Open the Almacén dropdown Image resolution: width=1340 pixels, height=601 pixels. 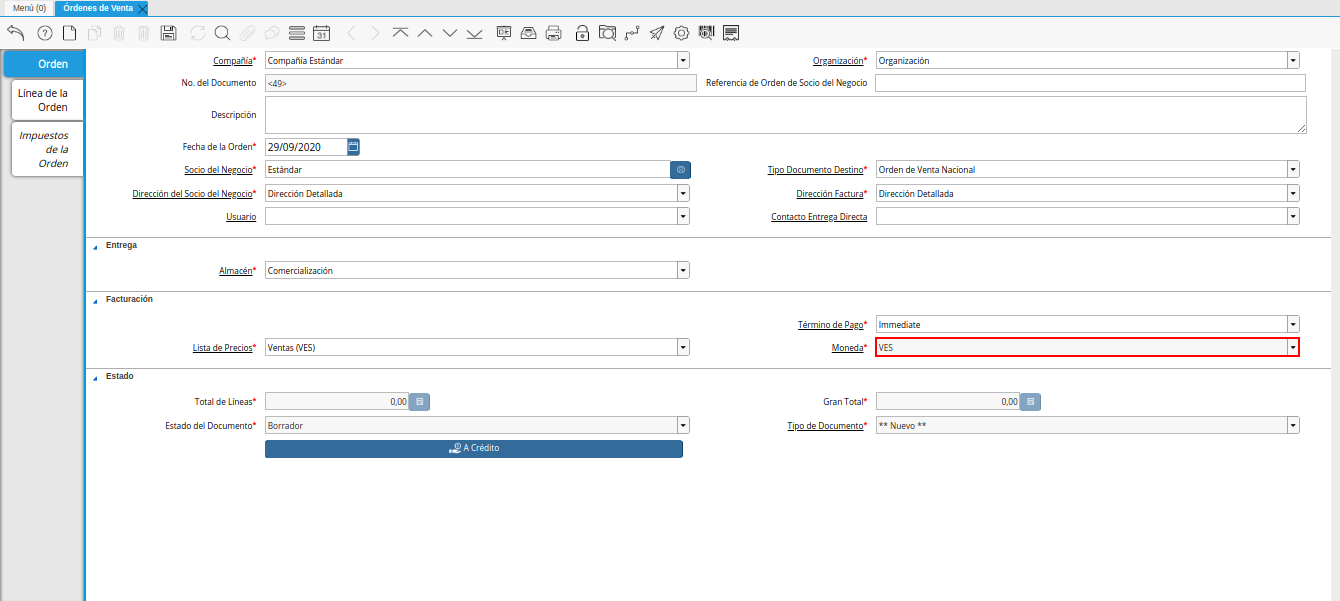[x=683, y=270]
